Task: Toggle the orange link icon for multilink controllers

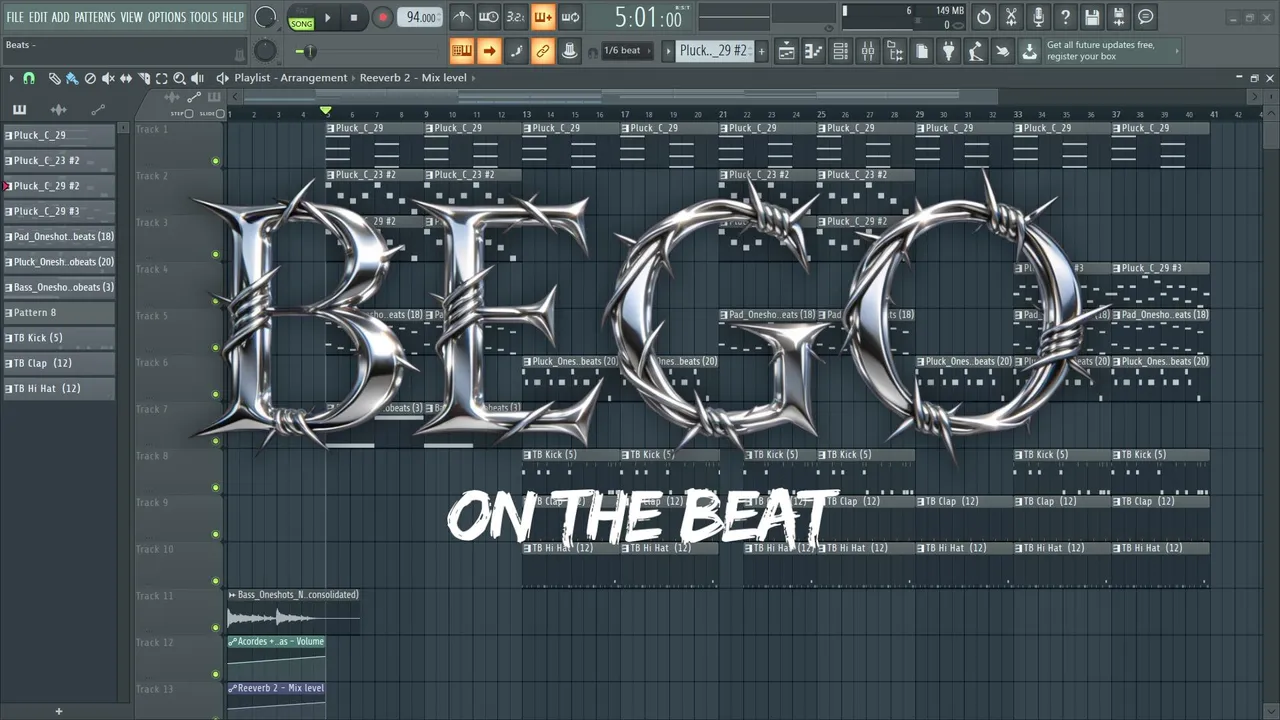Action: pos(542,51)
